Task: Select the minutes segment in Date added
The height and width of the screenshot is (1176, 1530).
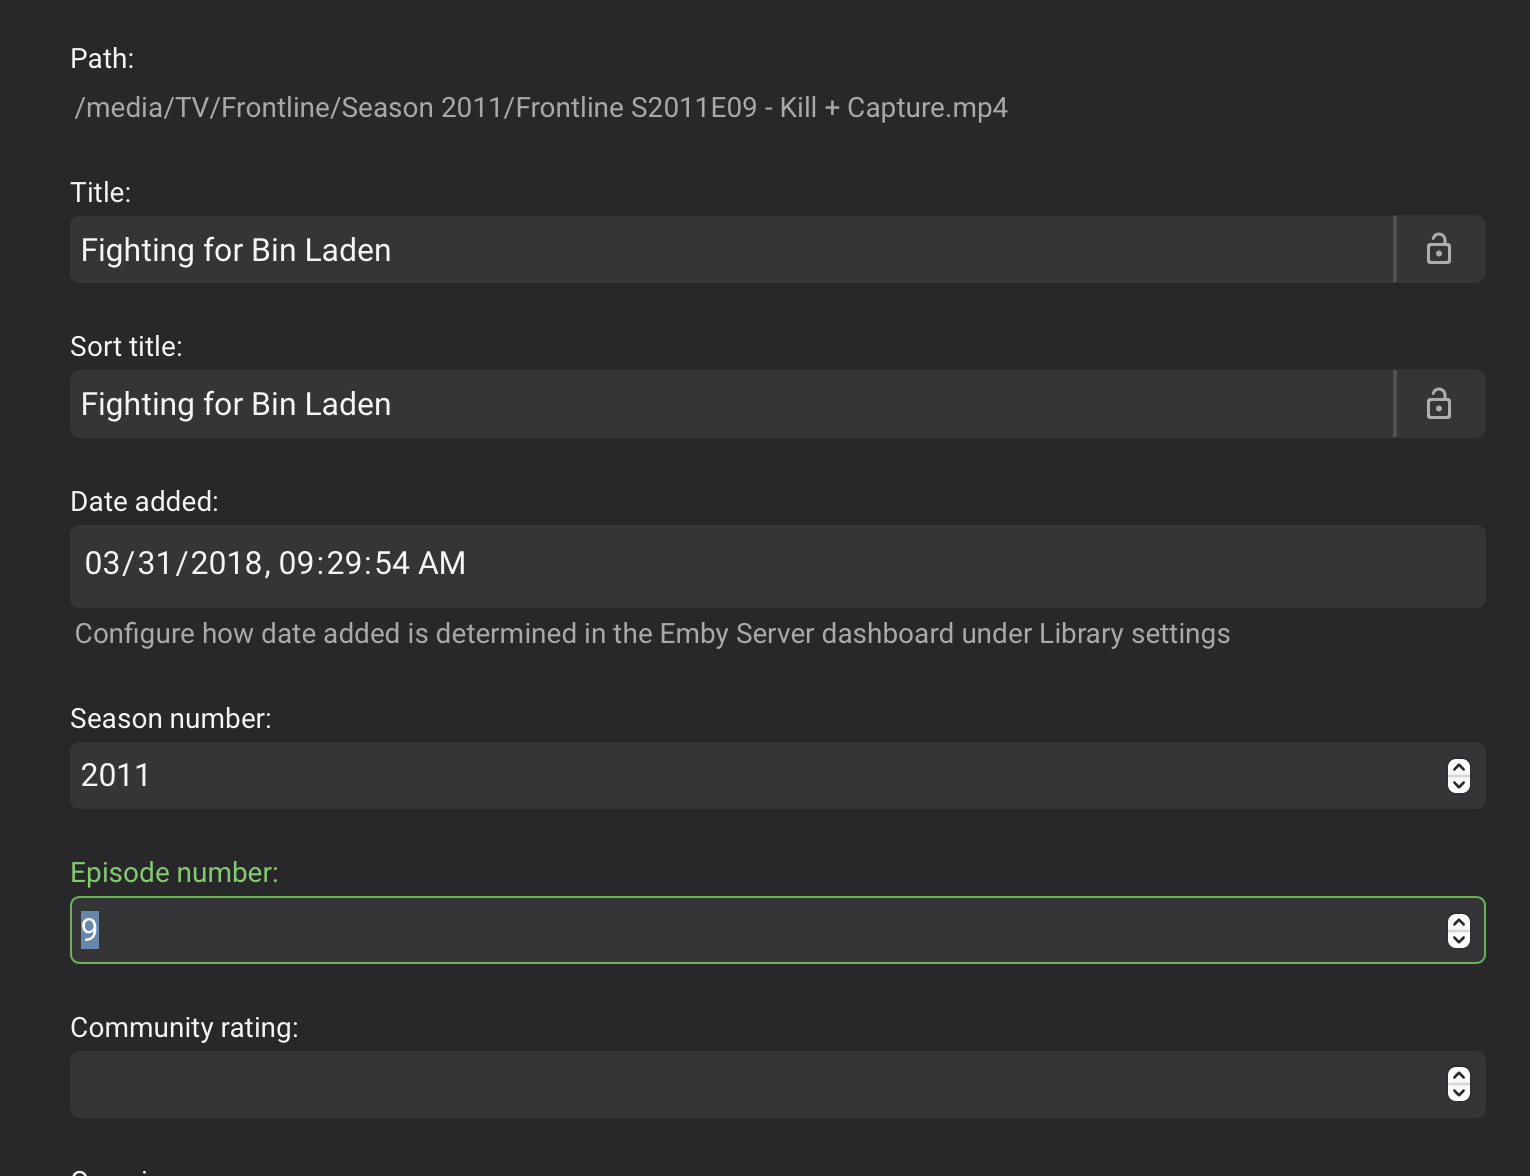Action: coord(344,564)
